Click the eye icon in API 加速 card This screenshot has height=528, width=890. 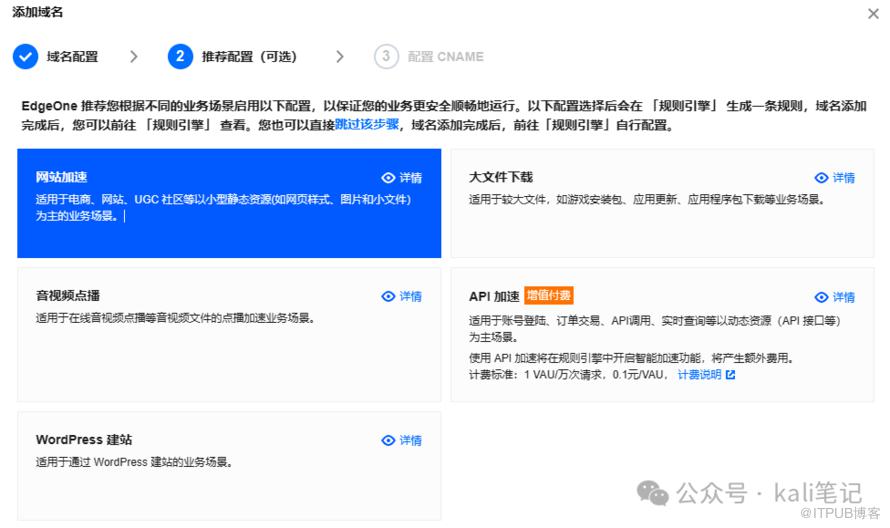(821, 297)
